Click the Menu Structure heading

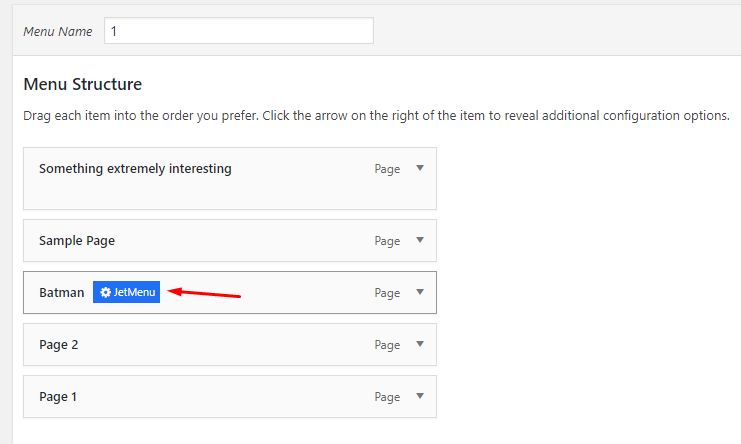(x=82, y=85)
